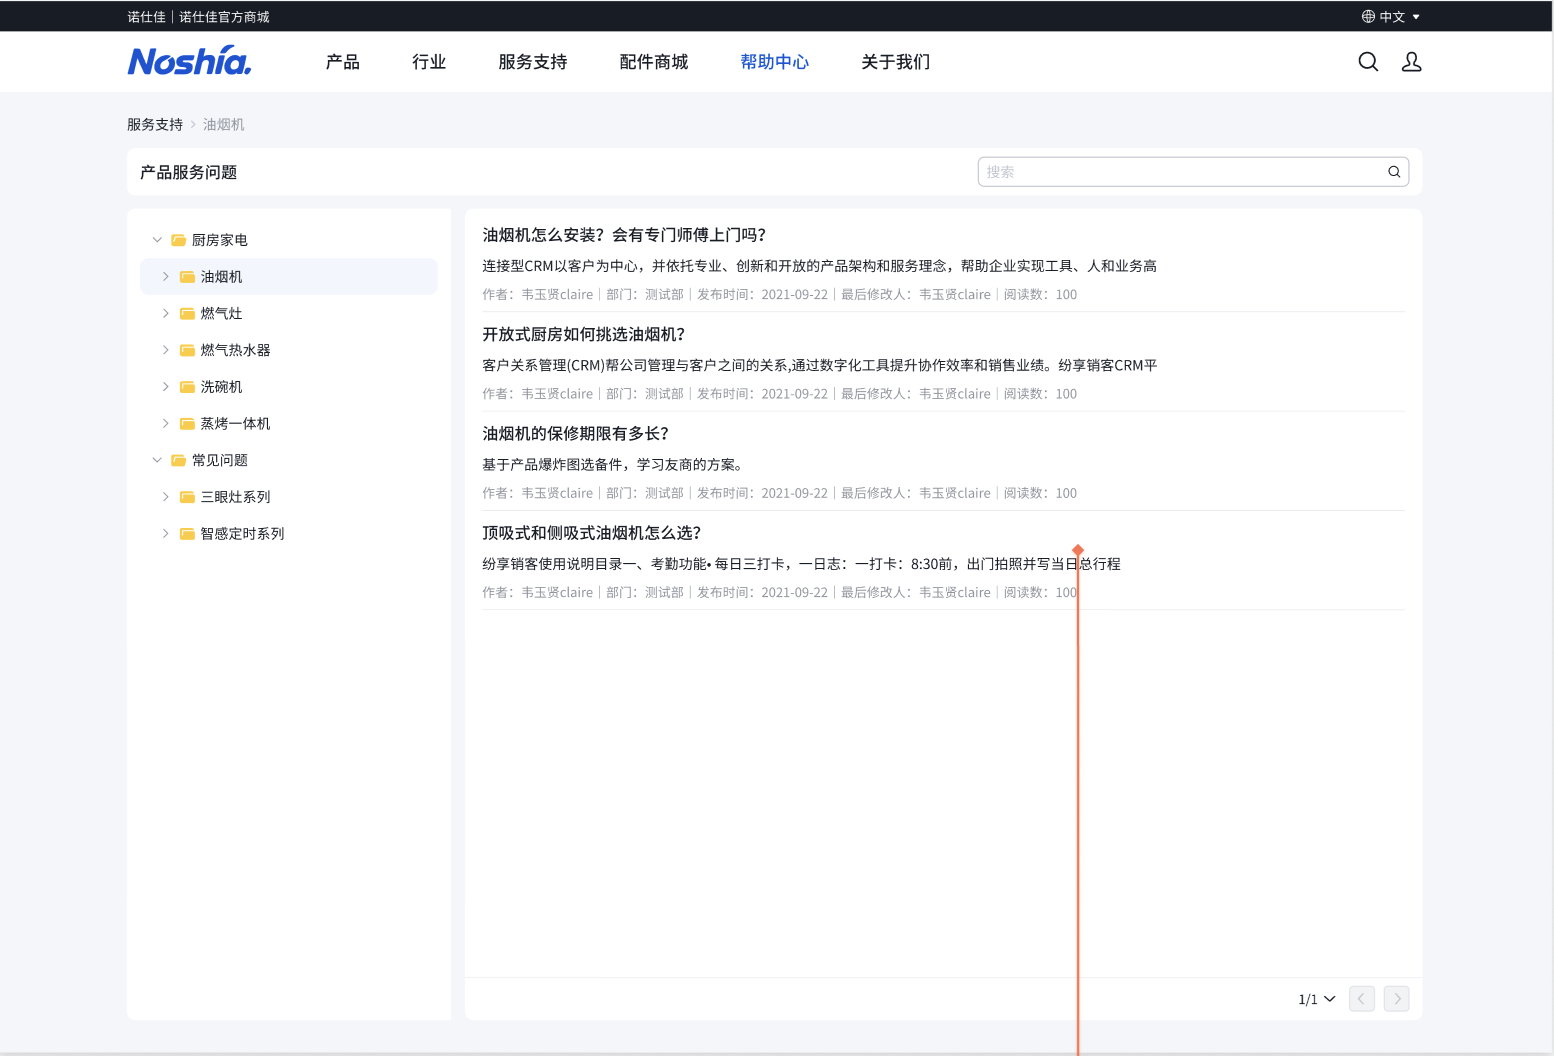This screenshot has width=1554, height=1056.
Task: Expand the 洗碗机 tree node arrow
Action: coord(166,387)
